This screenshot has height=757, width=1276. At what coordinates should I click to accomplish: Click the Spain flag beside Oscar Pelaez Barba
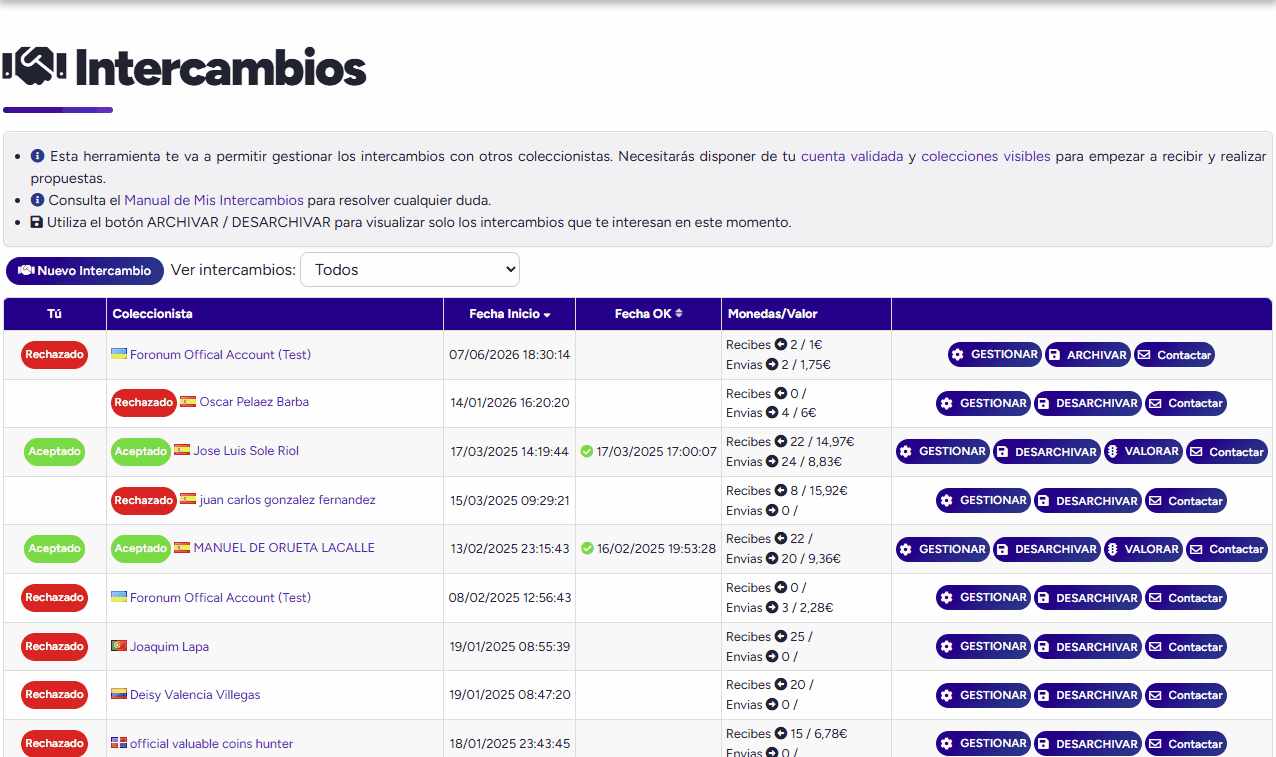pos(188,402)
